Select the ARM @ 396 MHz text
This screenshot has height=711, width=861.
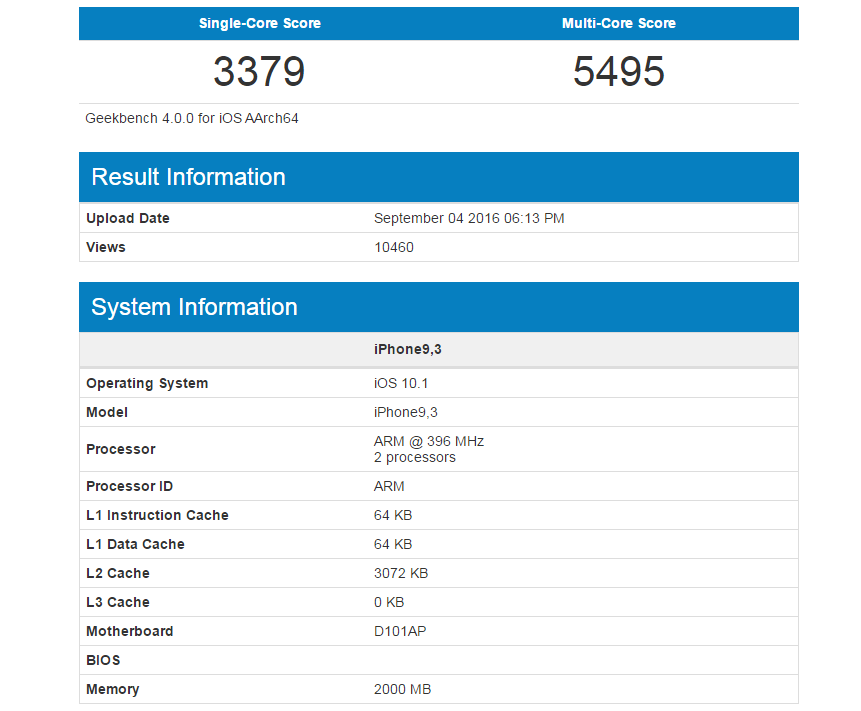429,442
